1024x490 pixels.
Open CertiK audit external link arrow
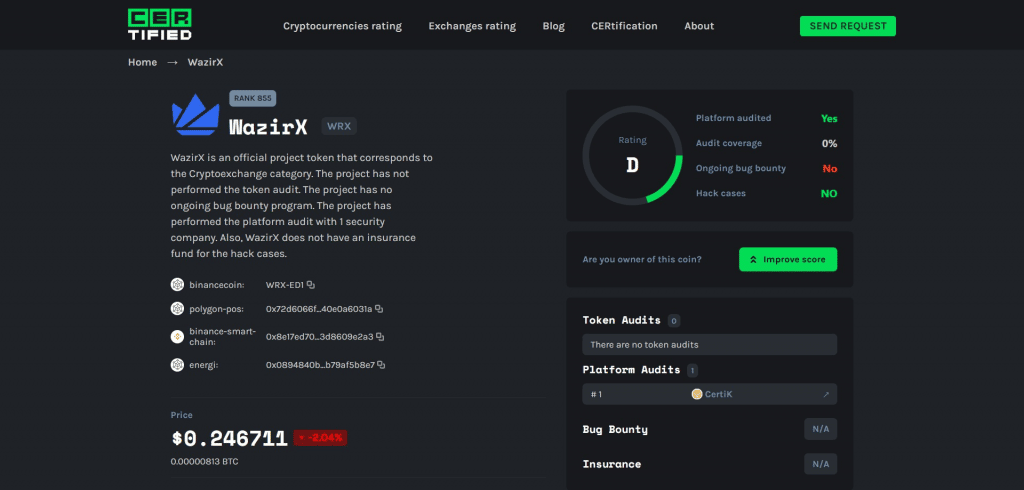[826, 394]
